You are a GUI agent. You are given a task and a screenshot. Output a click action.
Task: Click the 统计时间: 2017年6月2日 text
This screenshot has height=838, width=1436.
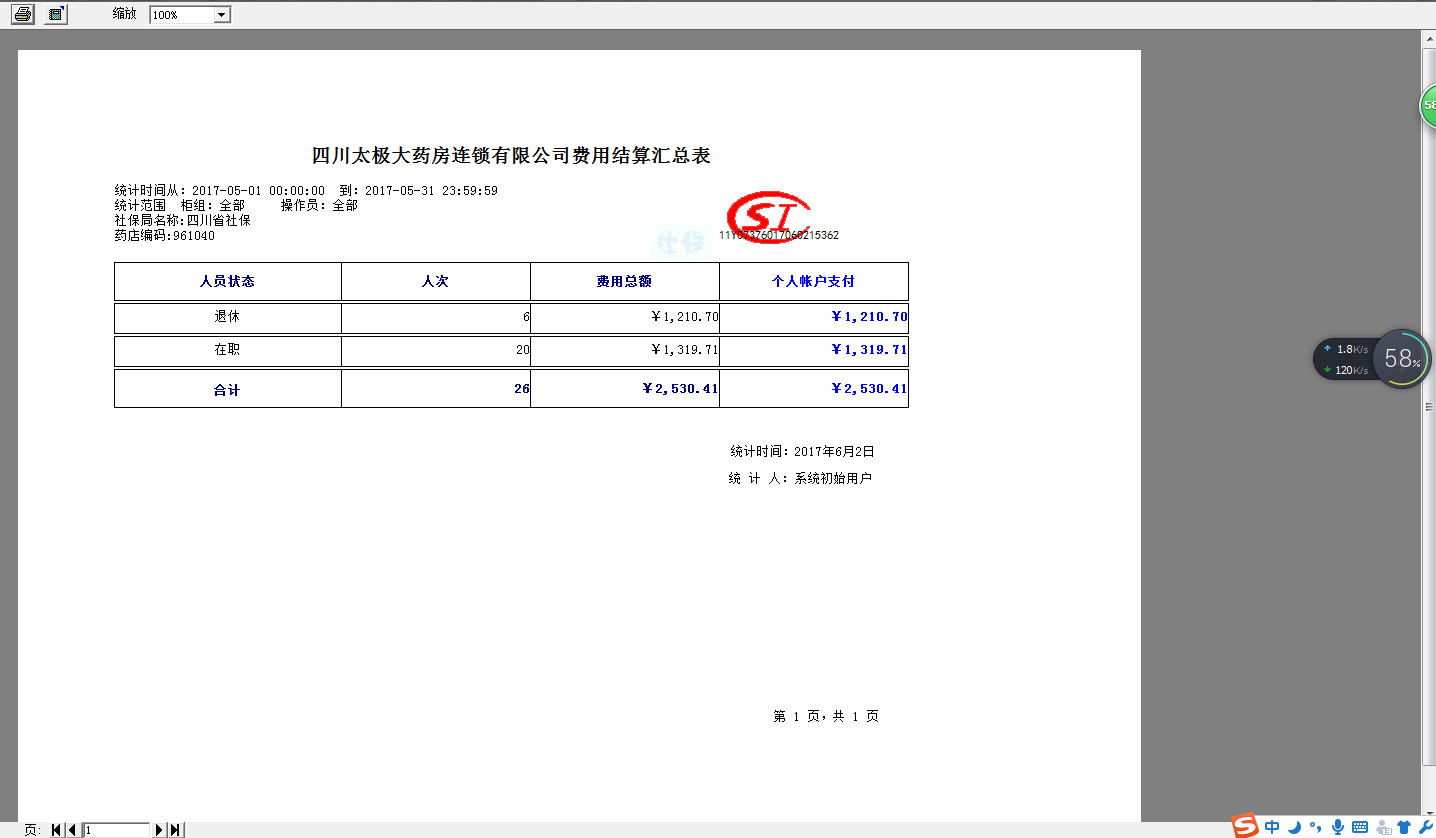[x=802, y=452]
